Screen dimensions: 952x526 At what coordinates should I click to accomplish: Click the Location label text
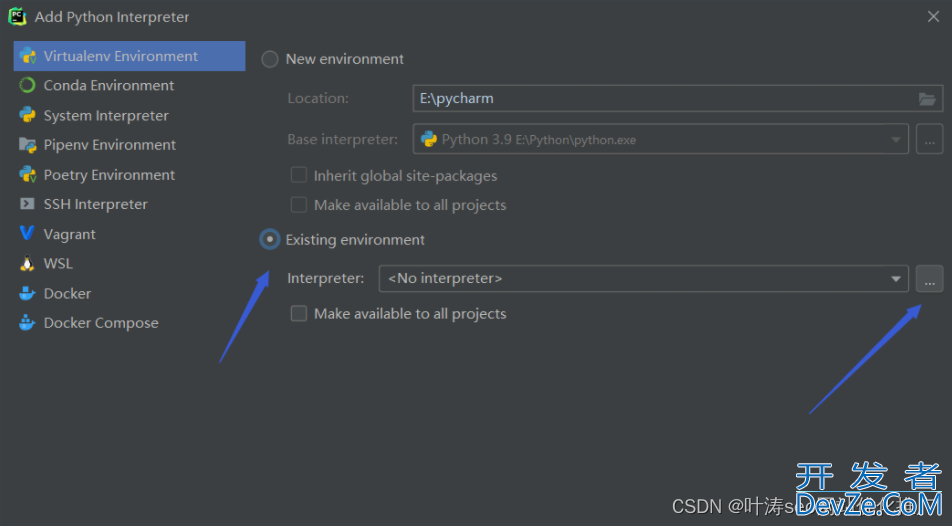pos(318,98)
